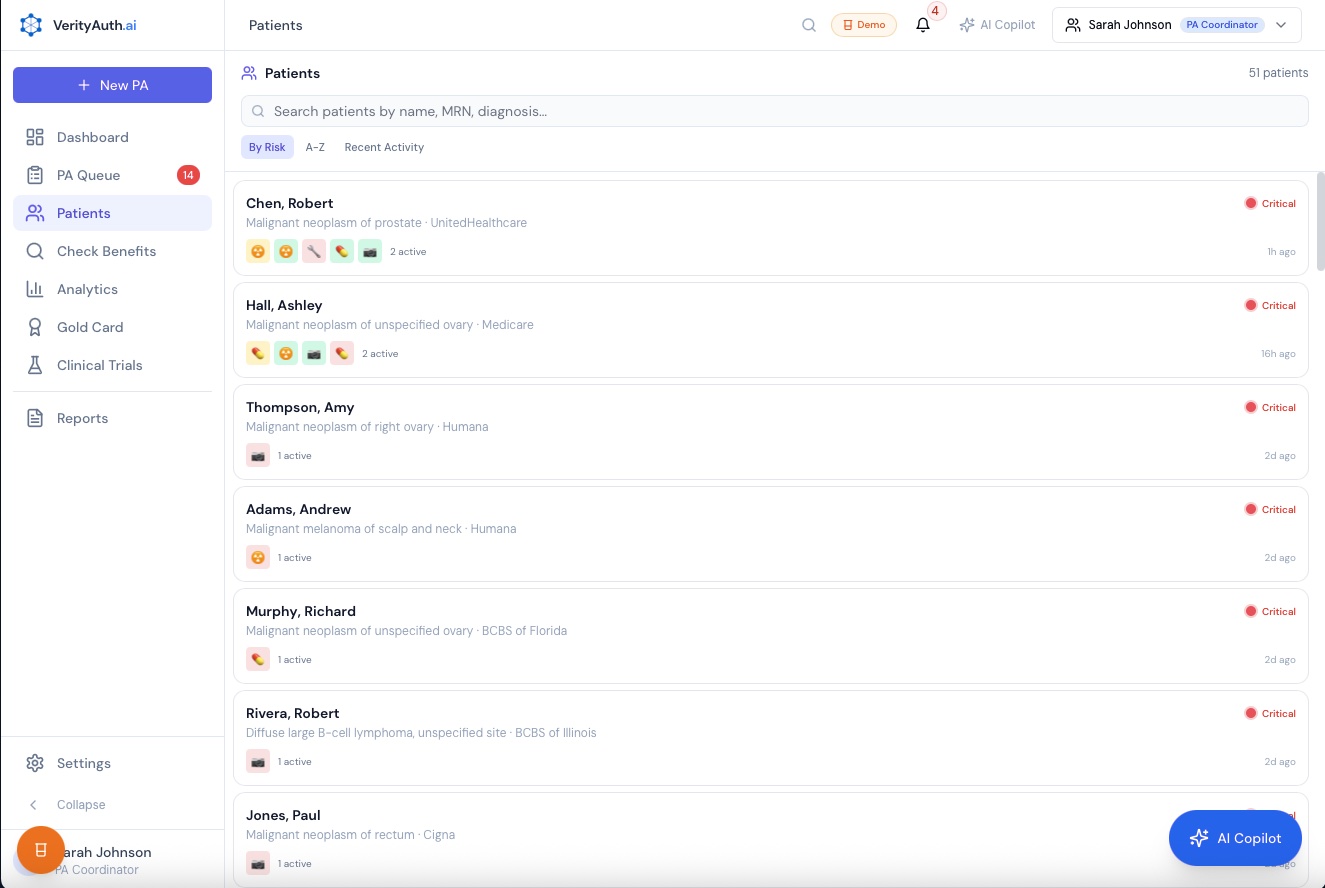The height and width of the screenshot is (888, 1325).
Task: Sort patients by Recent Activity
Action: coord(384,147)
